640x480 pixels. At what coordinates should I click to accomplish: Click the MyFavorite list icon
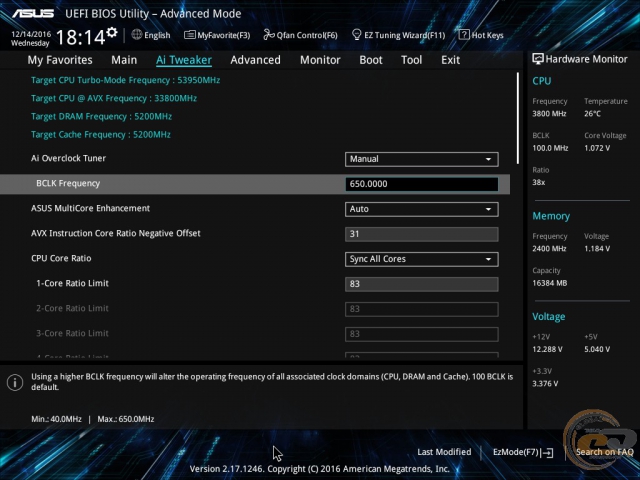click(189, 35)
